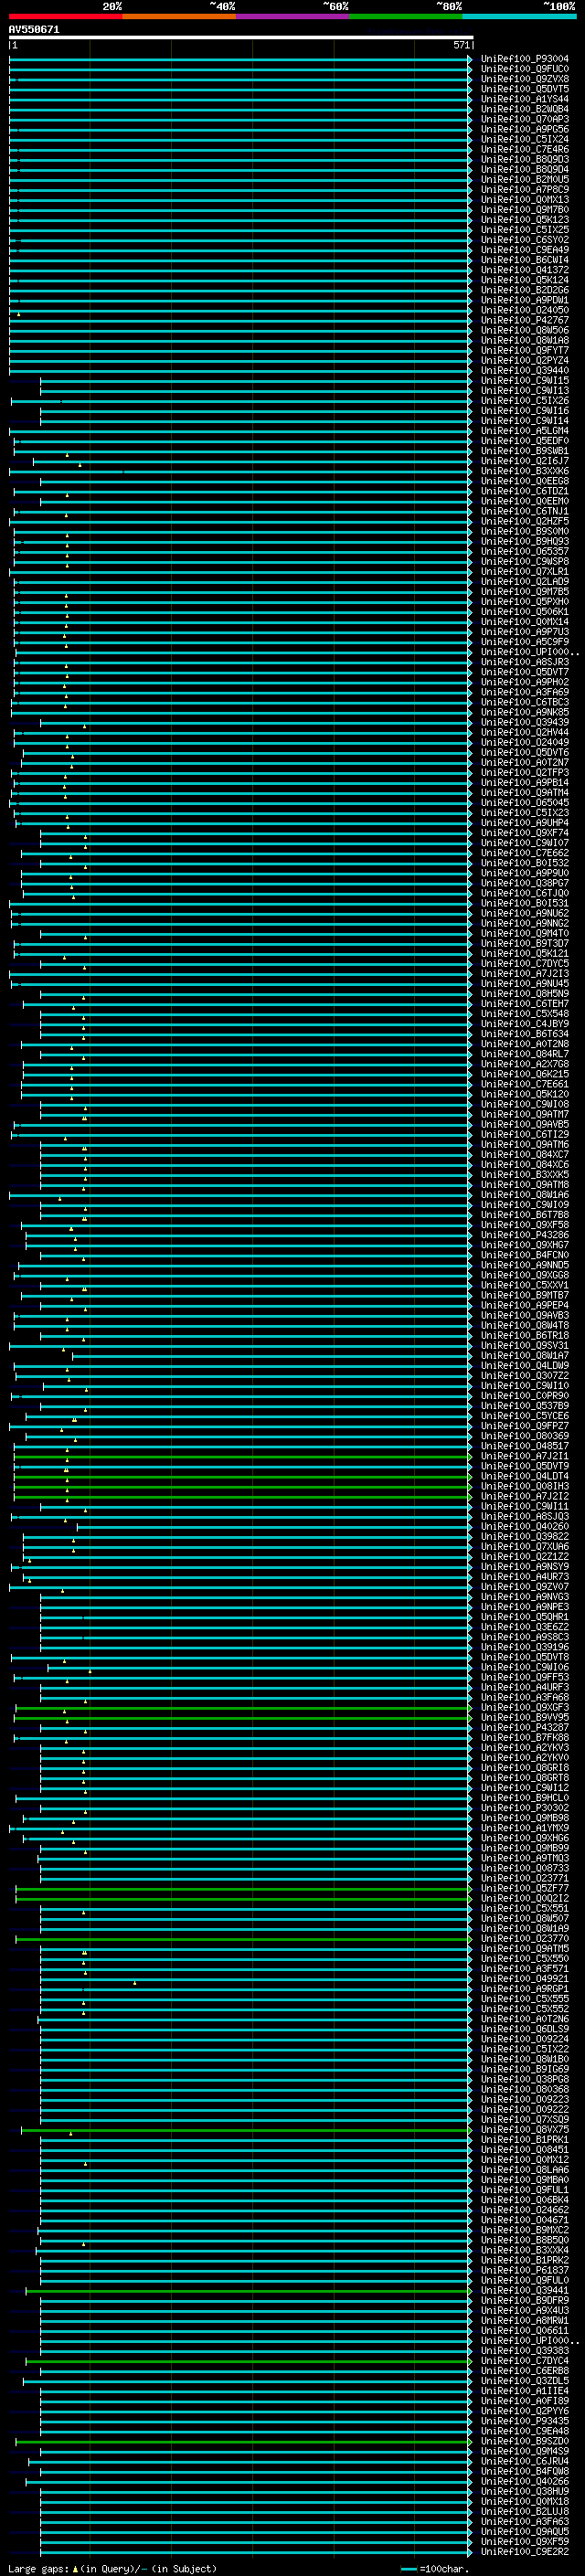This screenshot has width=585, height=2576.
Task: Click the orange ~40% identity legend bar
Action: click(x=179, y=16)
